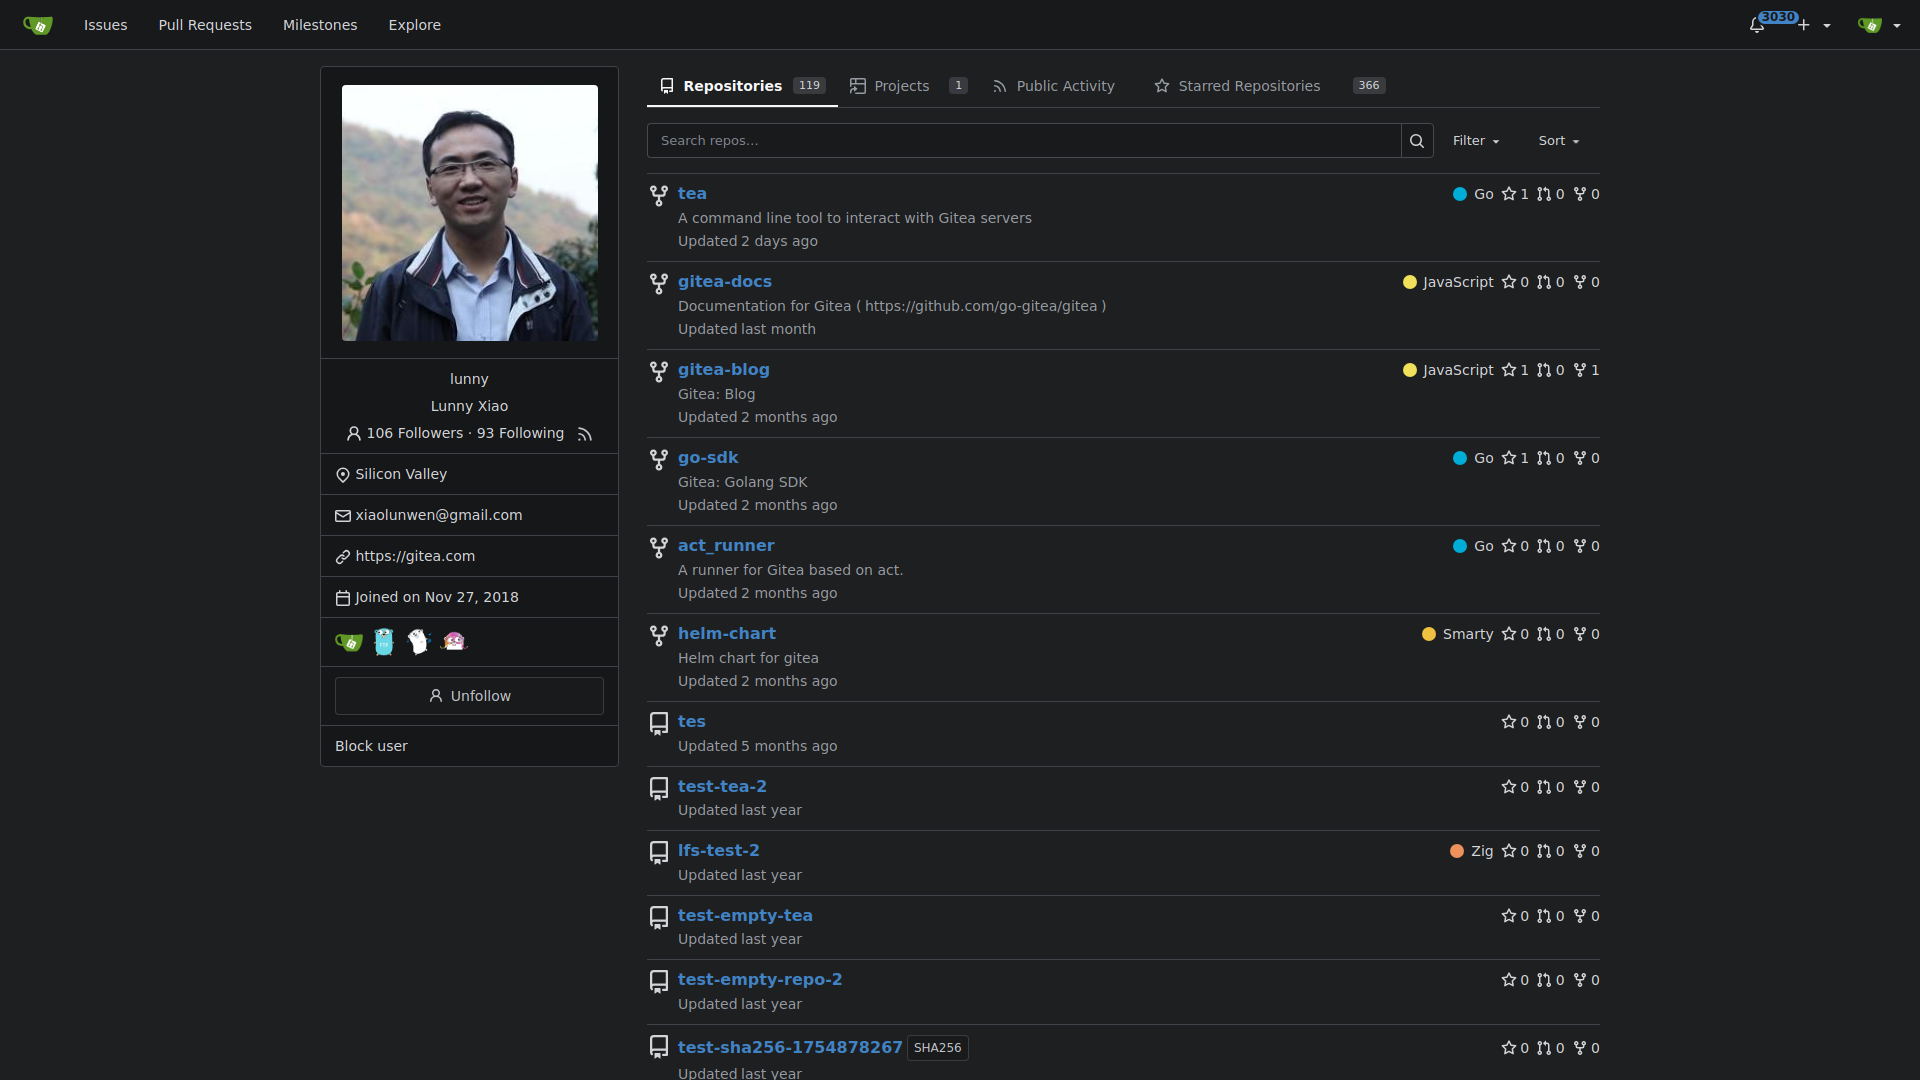Image resolution: width=1920 pixels, height=1080 pixels.
Task: Open the gitea-docs repository link
Action: [x=725, y=282]
